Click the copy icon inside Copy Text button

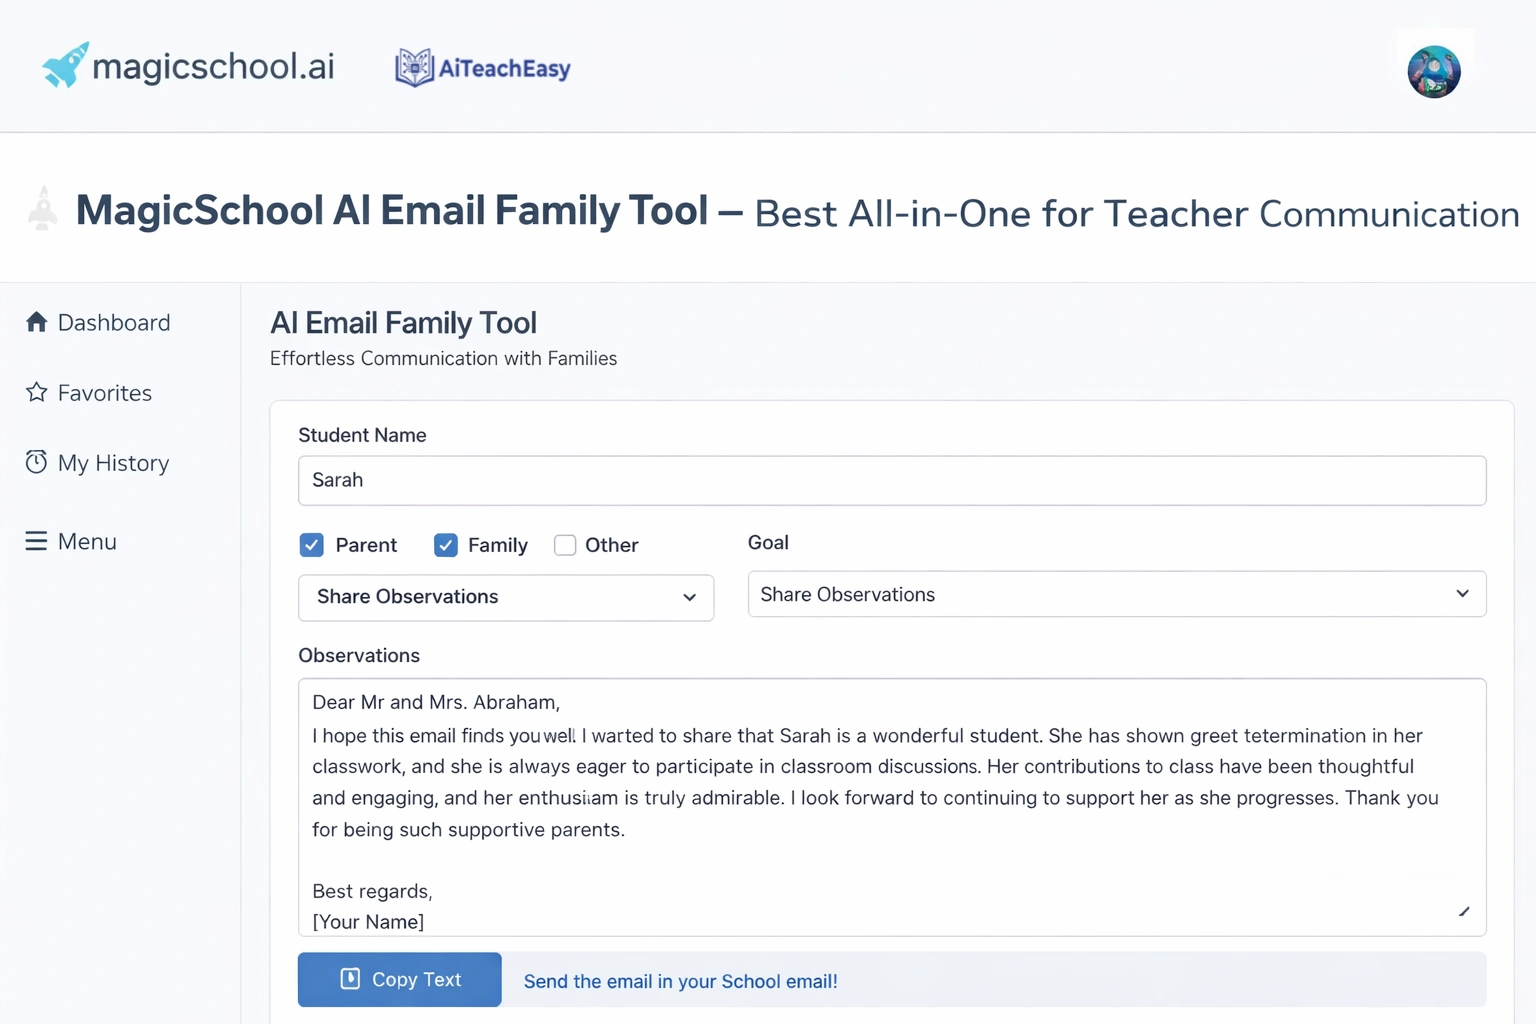(352, 979)
